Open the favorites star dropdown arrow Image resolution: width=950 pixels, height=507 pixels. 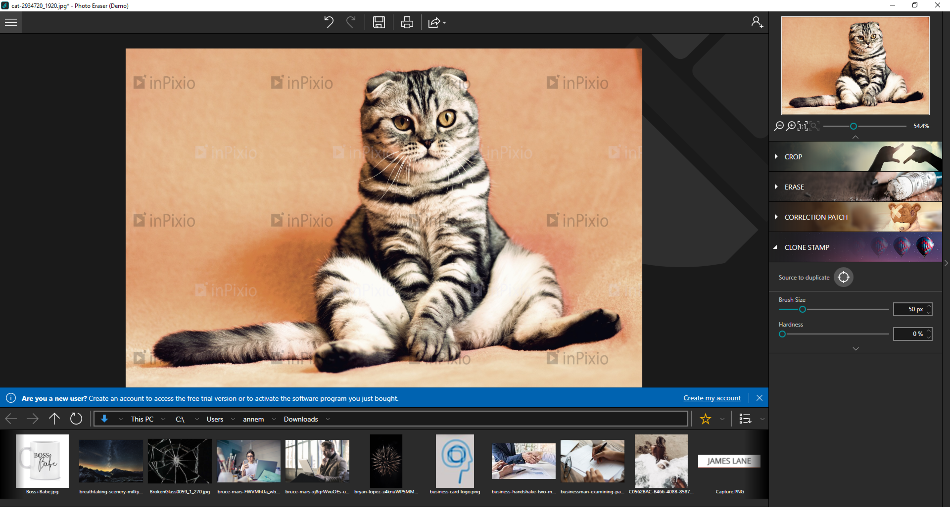(722, 419)
